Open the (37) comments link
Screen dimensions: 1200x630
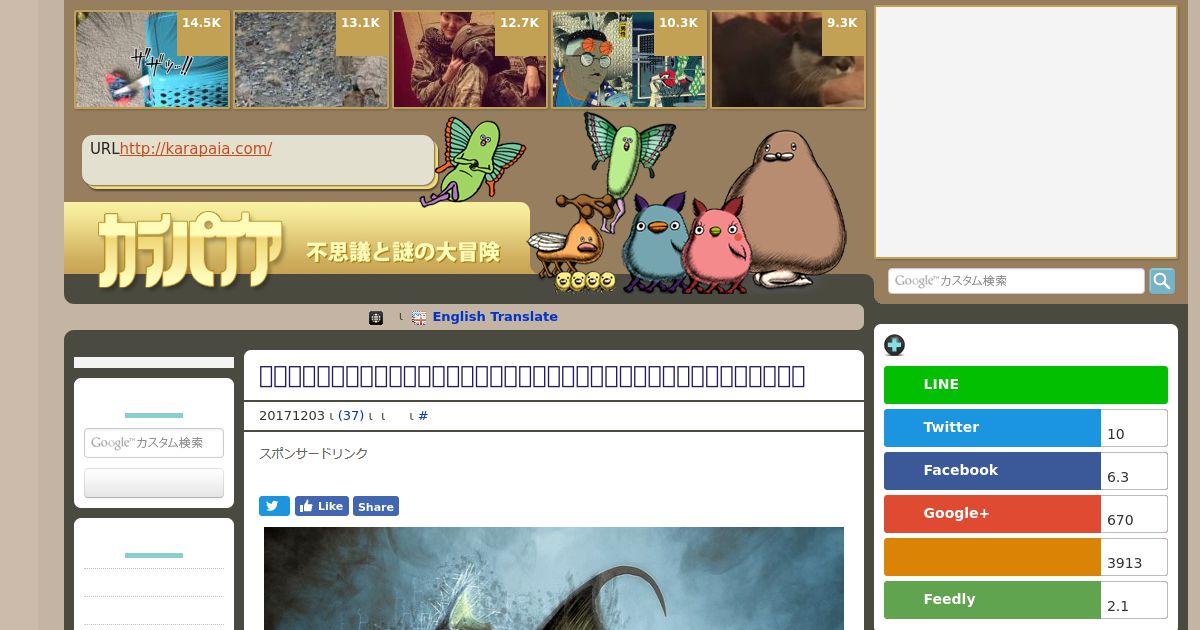(351, 416)
